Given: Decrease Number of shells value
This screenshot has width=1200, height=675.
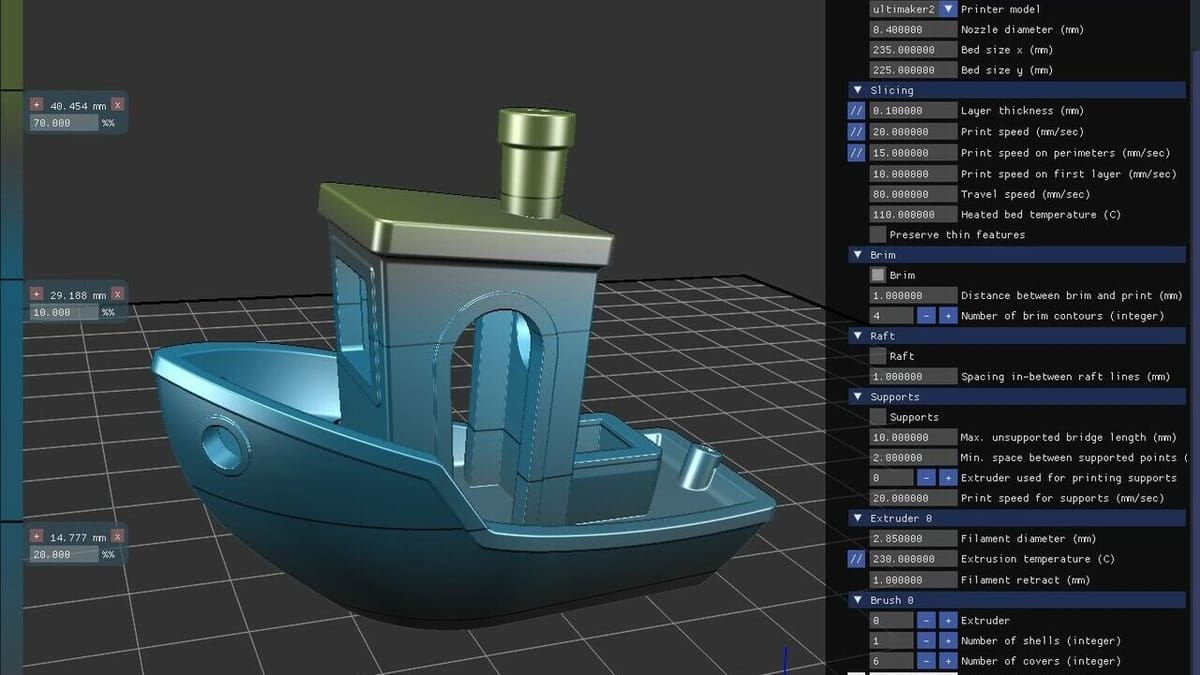Looking at the screenshot, I should coord(926,641).
